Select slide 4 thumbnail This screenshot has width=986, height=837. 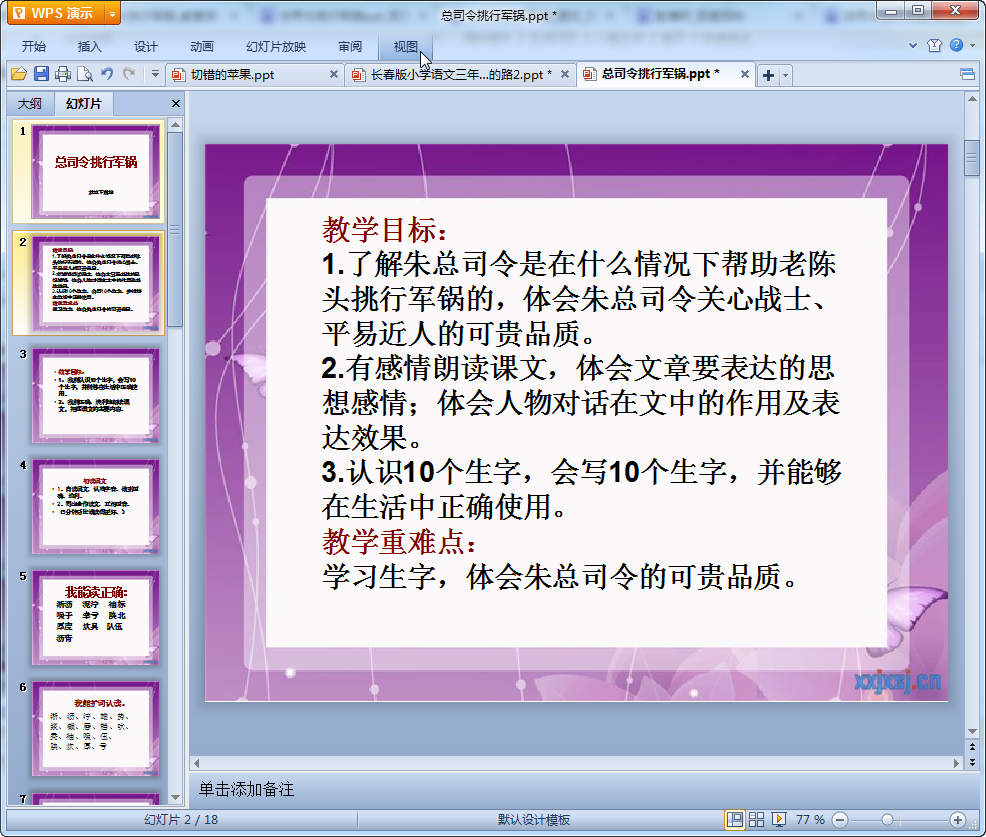pyautogui.click(x=95, y=507)
